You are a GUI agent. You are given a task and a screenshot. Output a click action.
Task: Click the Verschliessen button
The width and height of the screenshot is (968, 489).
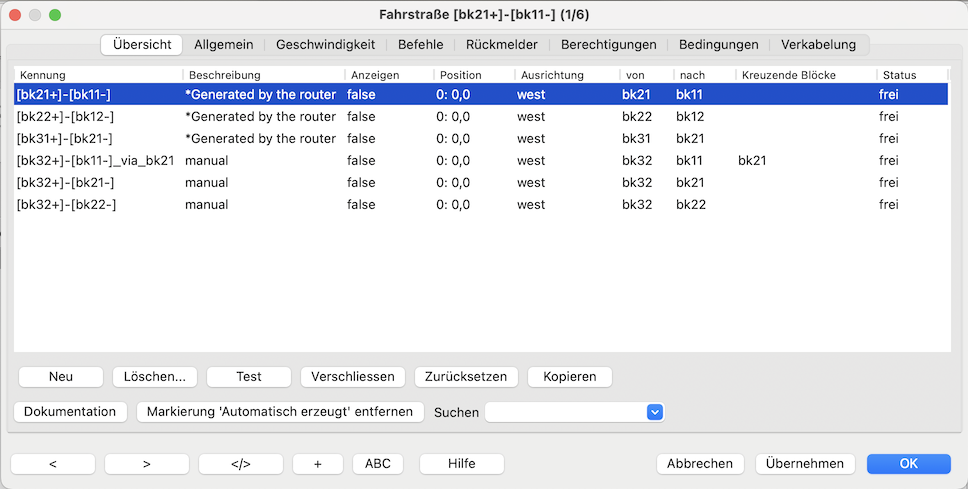click(x=353, y=377)
